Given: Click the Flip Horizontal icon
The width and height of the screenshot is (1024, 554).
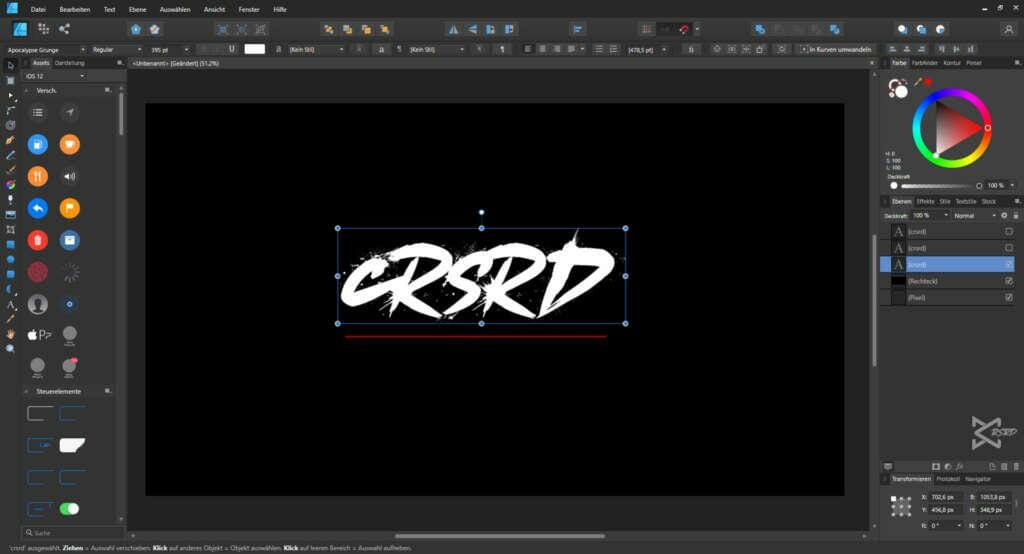Looking at the screenshot, I should [454, 29].
